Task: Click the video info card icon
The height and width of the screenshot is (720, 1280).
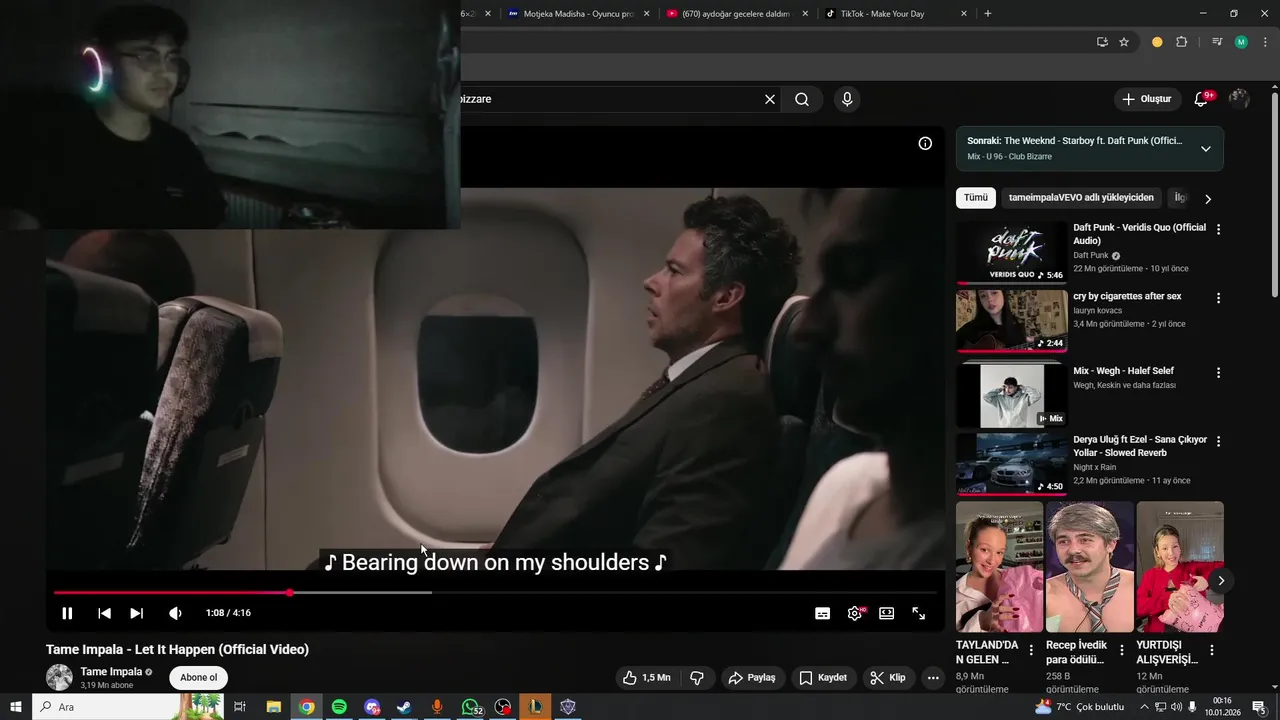Action: (x=925, y=143)
